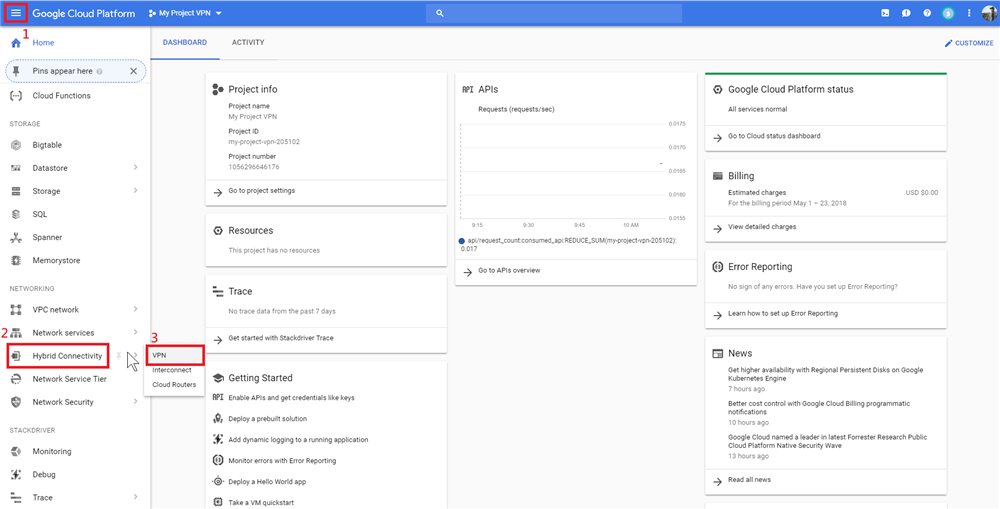
Task: Expand the Datastore submenu chevron
Action: coord(135,168)
